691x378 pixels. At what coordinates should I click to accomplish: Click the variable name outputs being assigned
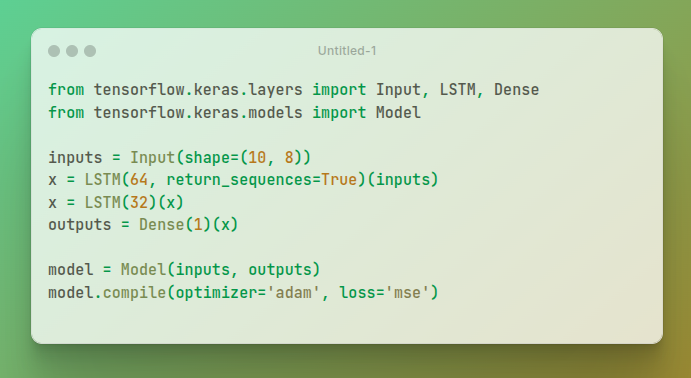click(x=80, y=225)
